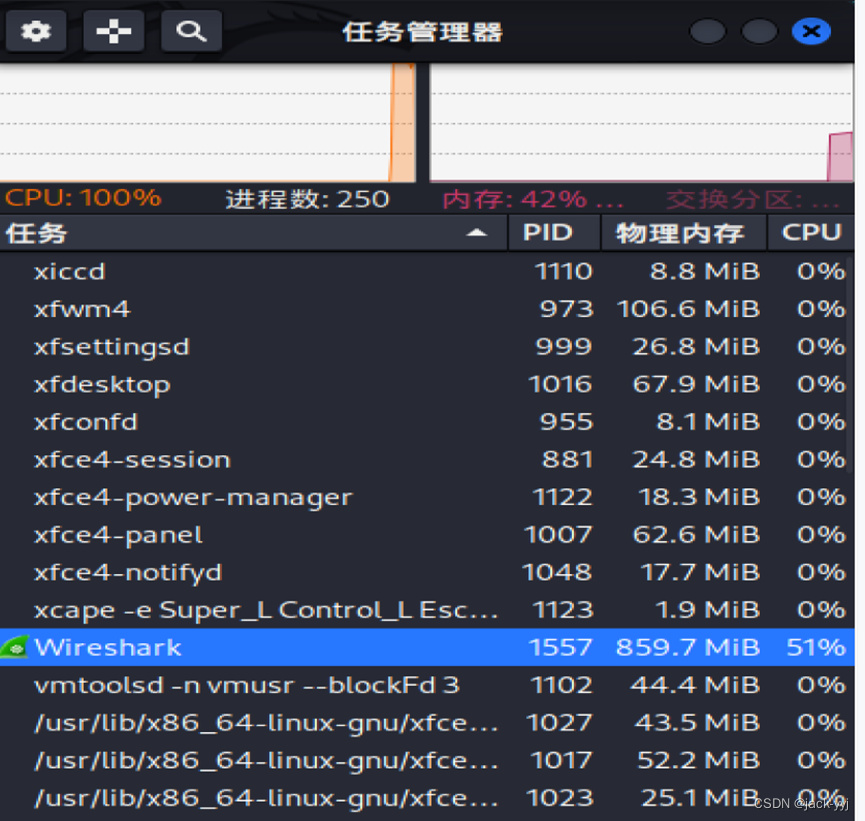
Task: Click Wireshark's 51% CPU value
Action: pos(816,647)
